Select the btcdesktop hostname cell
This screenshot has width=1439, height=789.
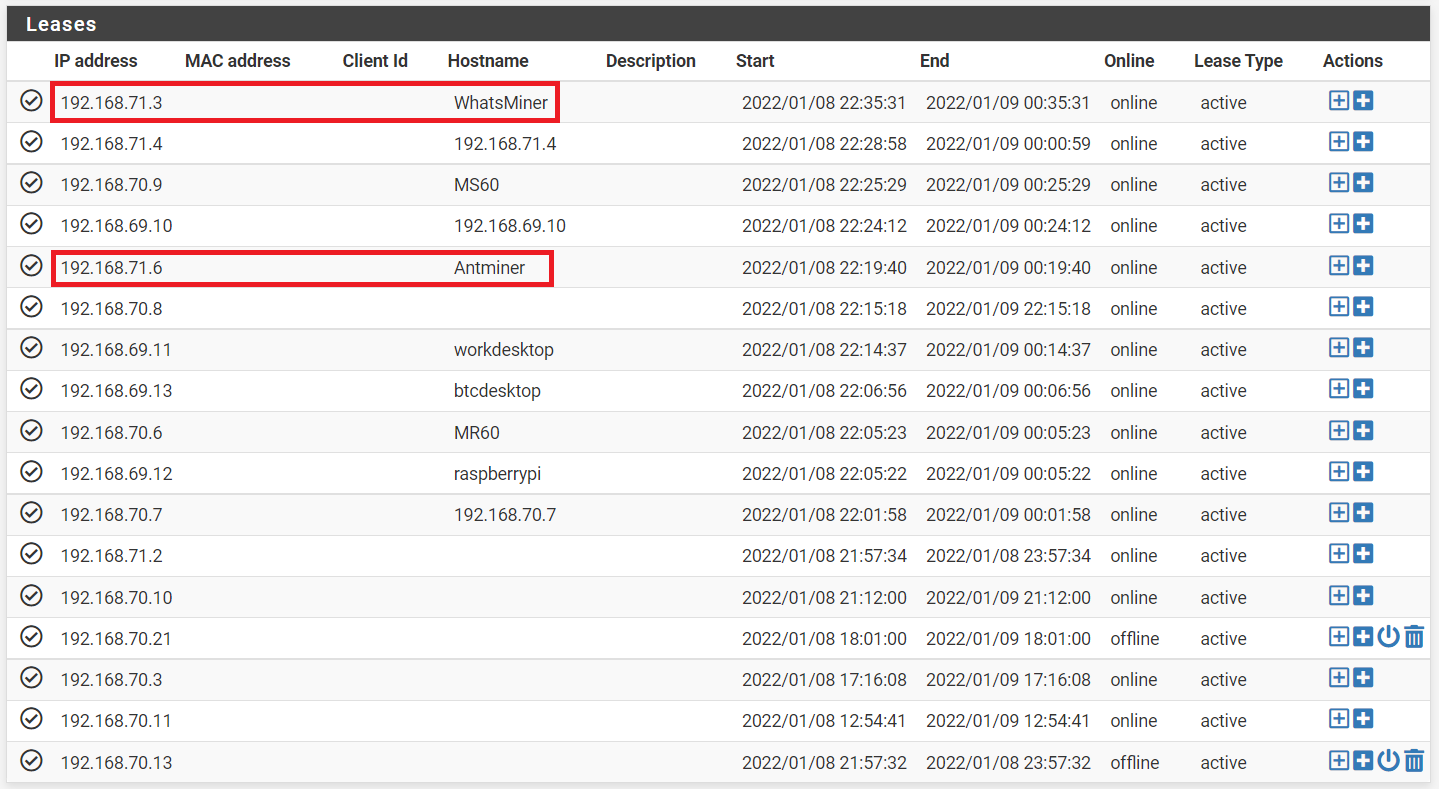497,391
